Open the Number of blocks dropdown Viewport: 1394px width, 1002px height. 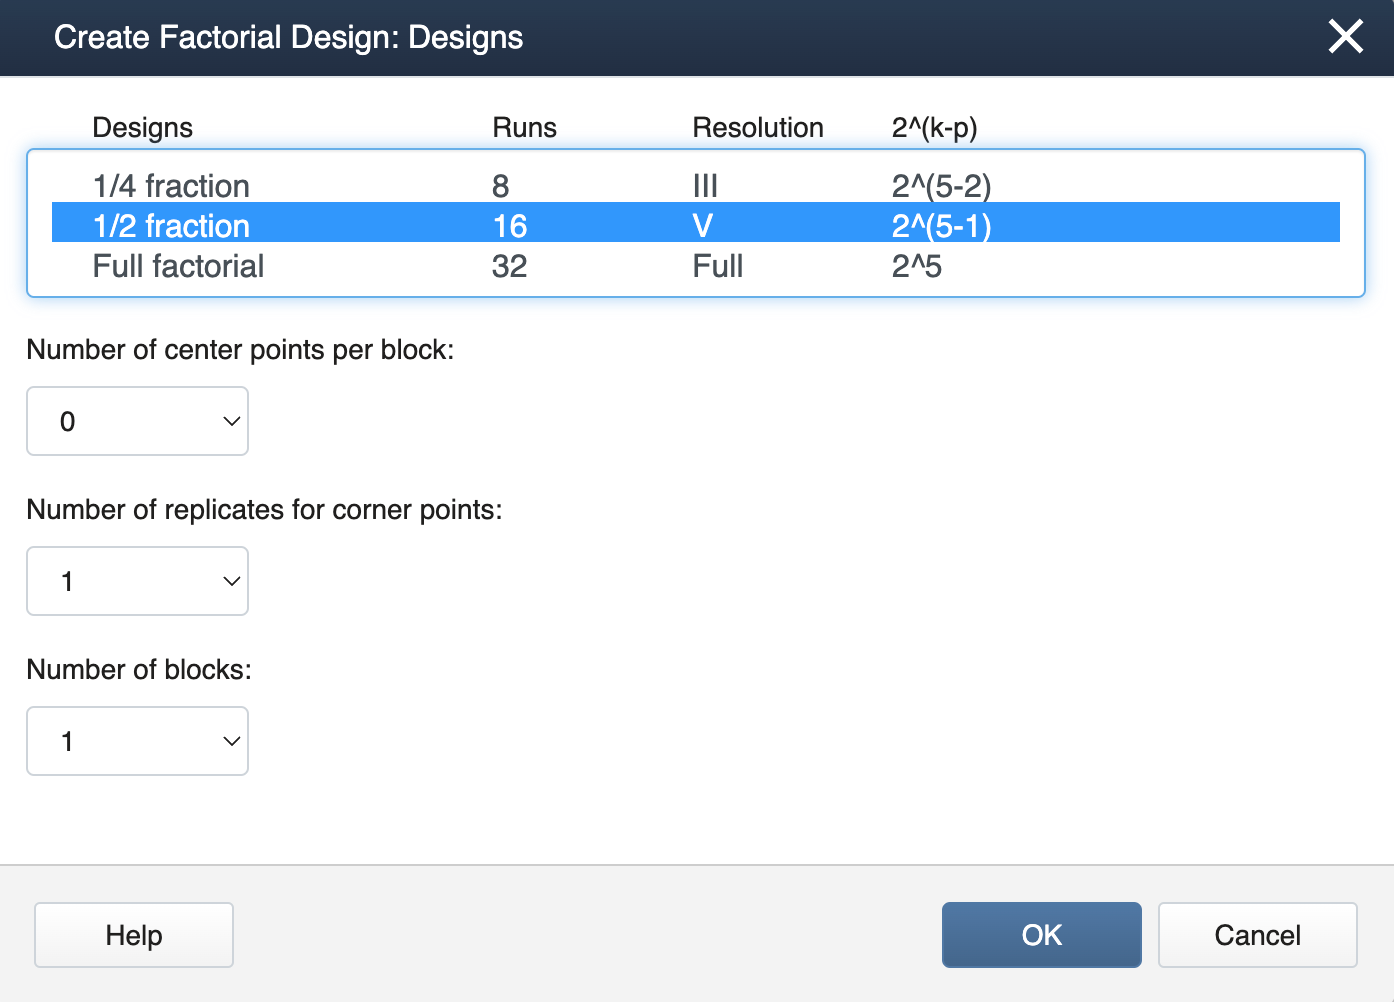pyautogui.click(x=138, y=741)
